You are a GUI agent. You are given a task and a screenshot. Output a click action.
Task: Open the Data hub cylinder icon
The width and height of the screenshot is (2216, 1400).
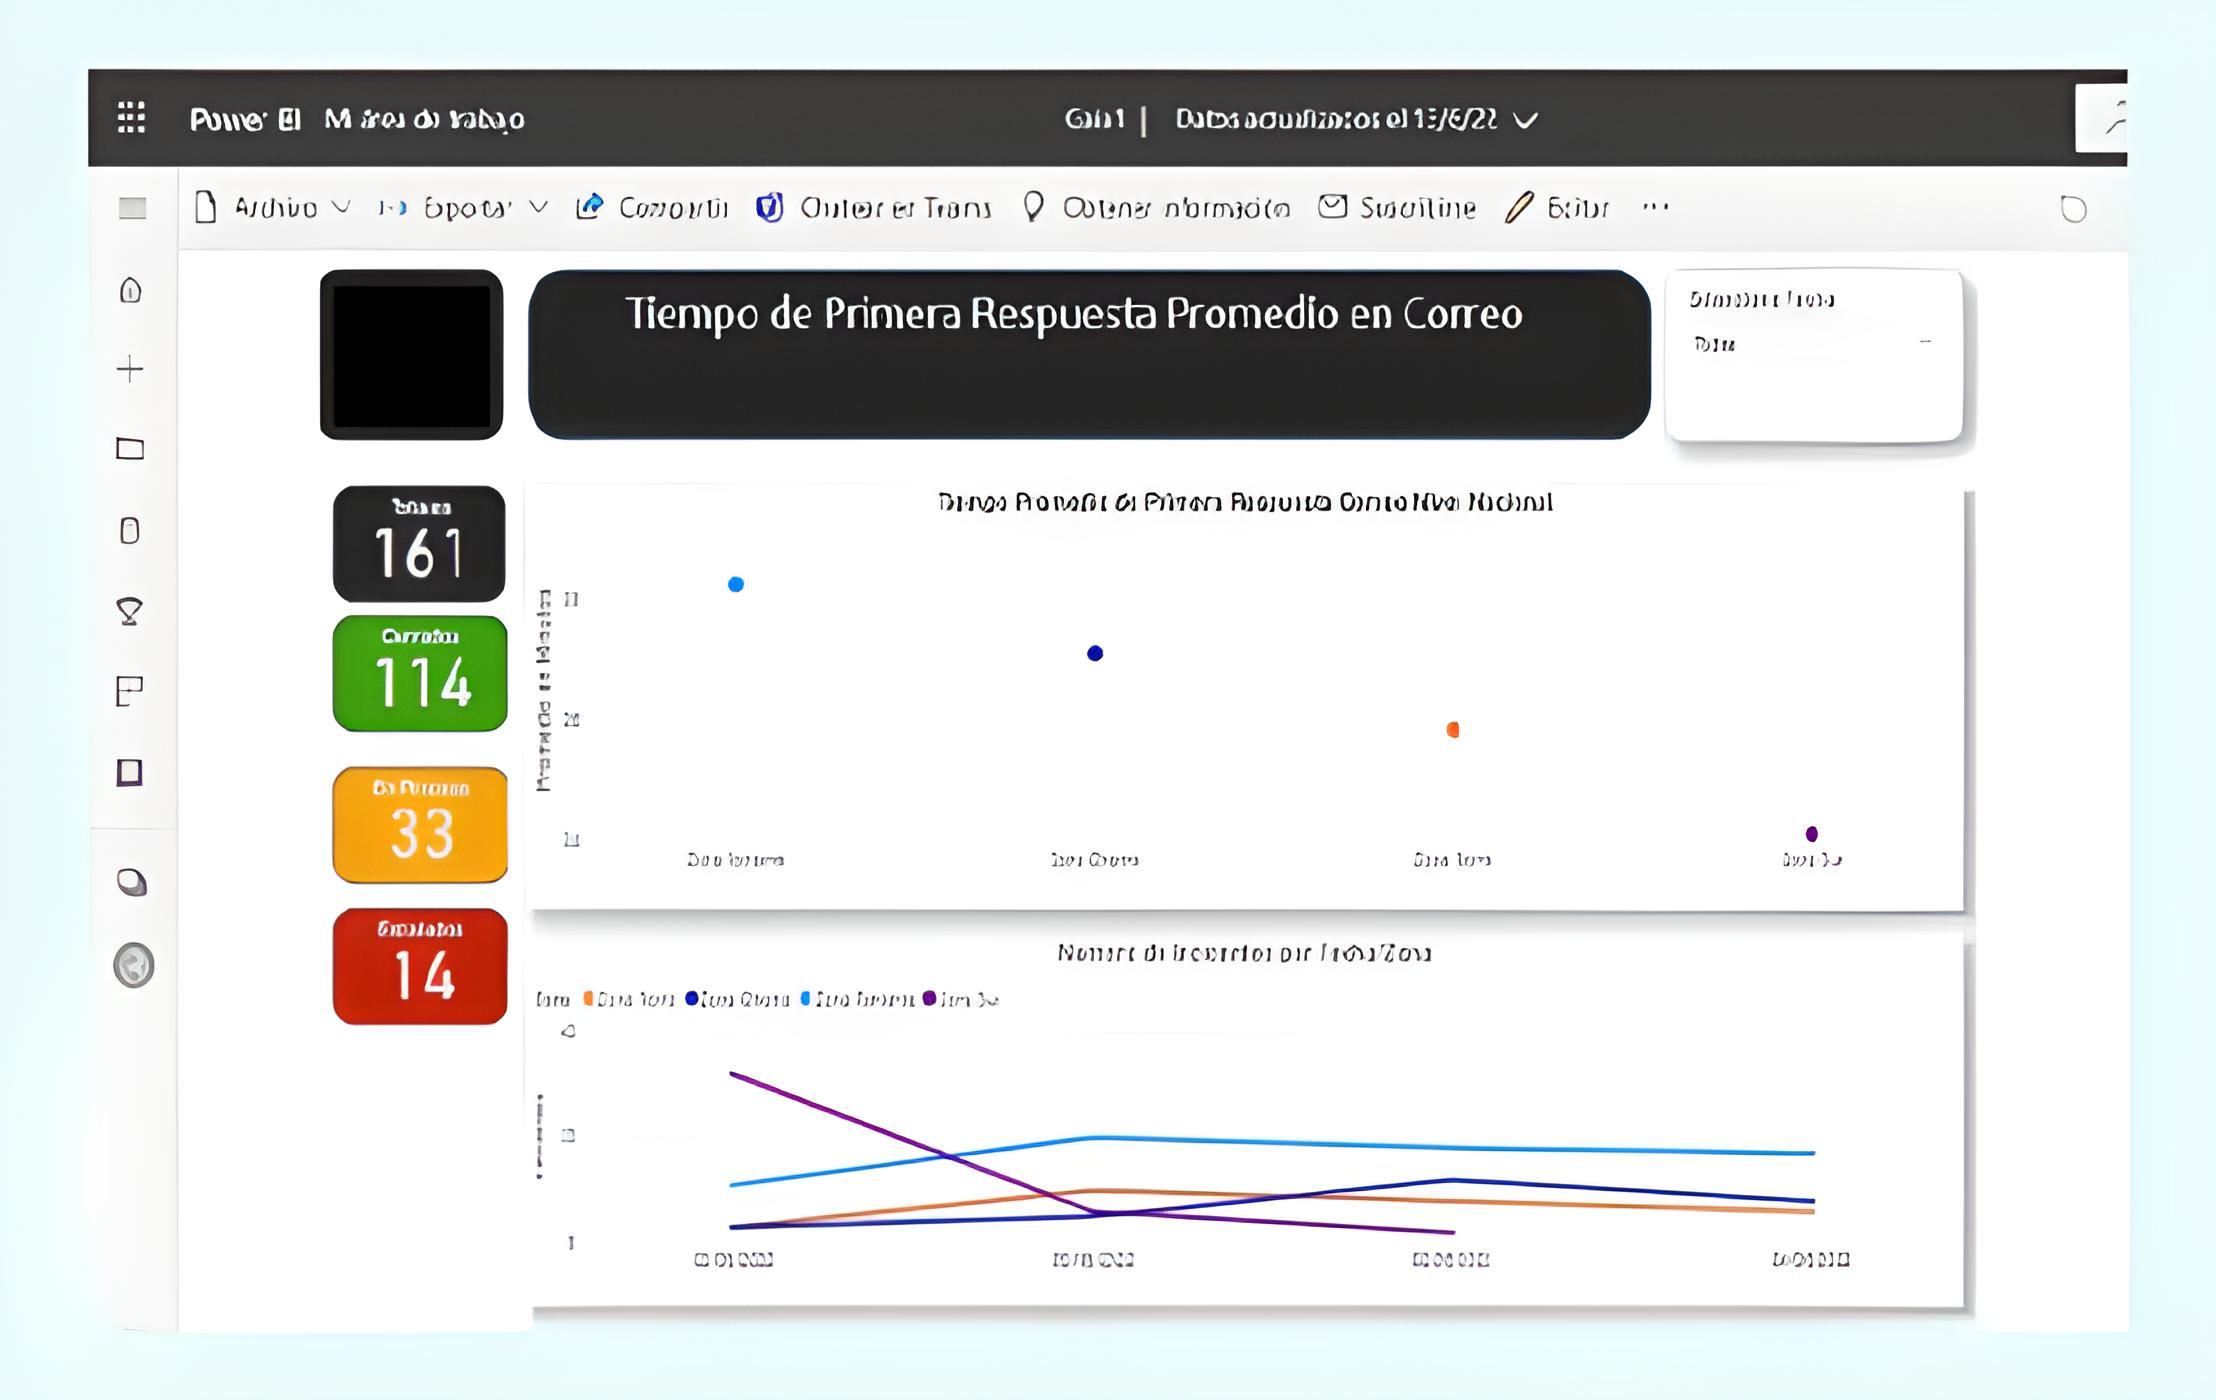click(130, 530)
